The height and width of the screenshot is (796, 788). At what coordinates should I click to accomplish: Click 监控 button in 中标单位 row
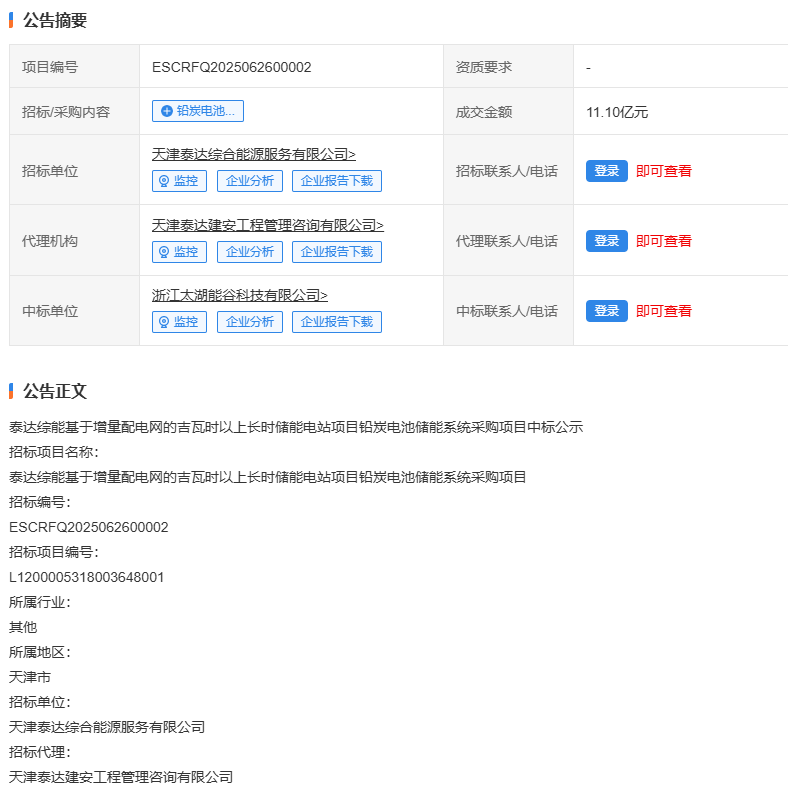pyautogui.click(x=179, y=322)
